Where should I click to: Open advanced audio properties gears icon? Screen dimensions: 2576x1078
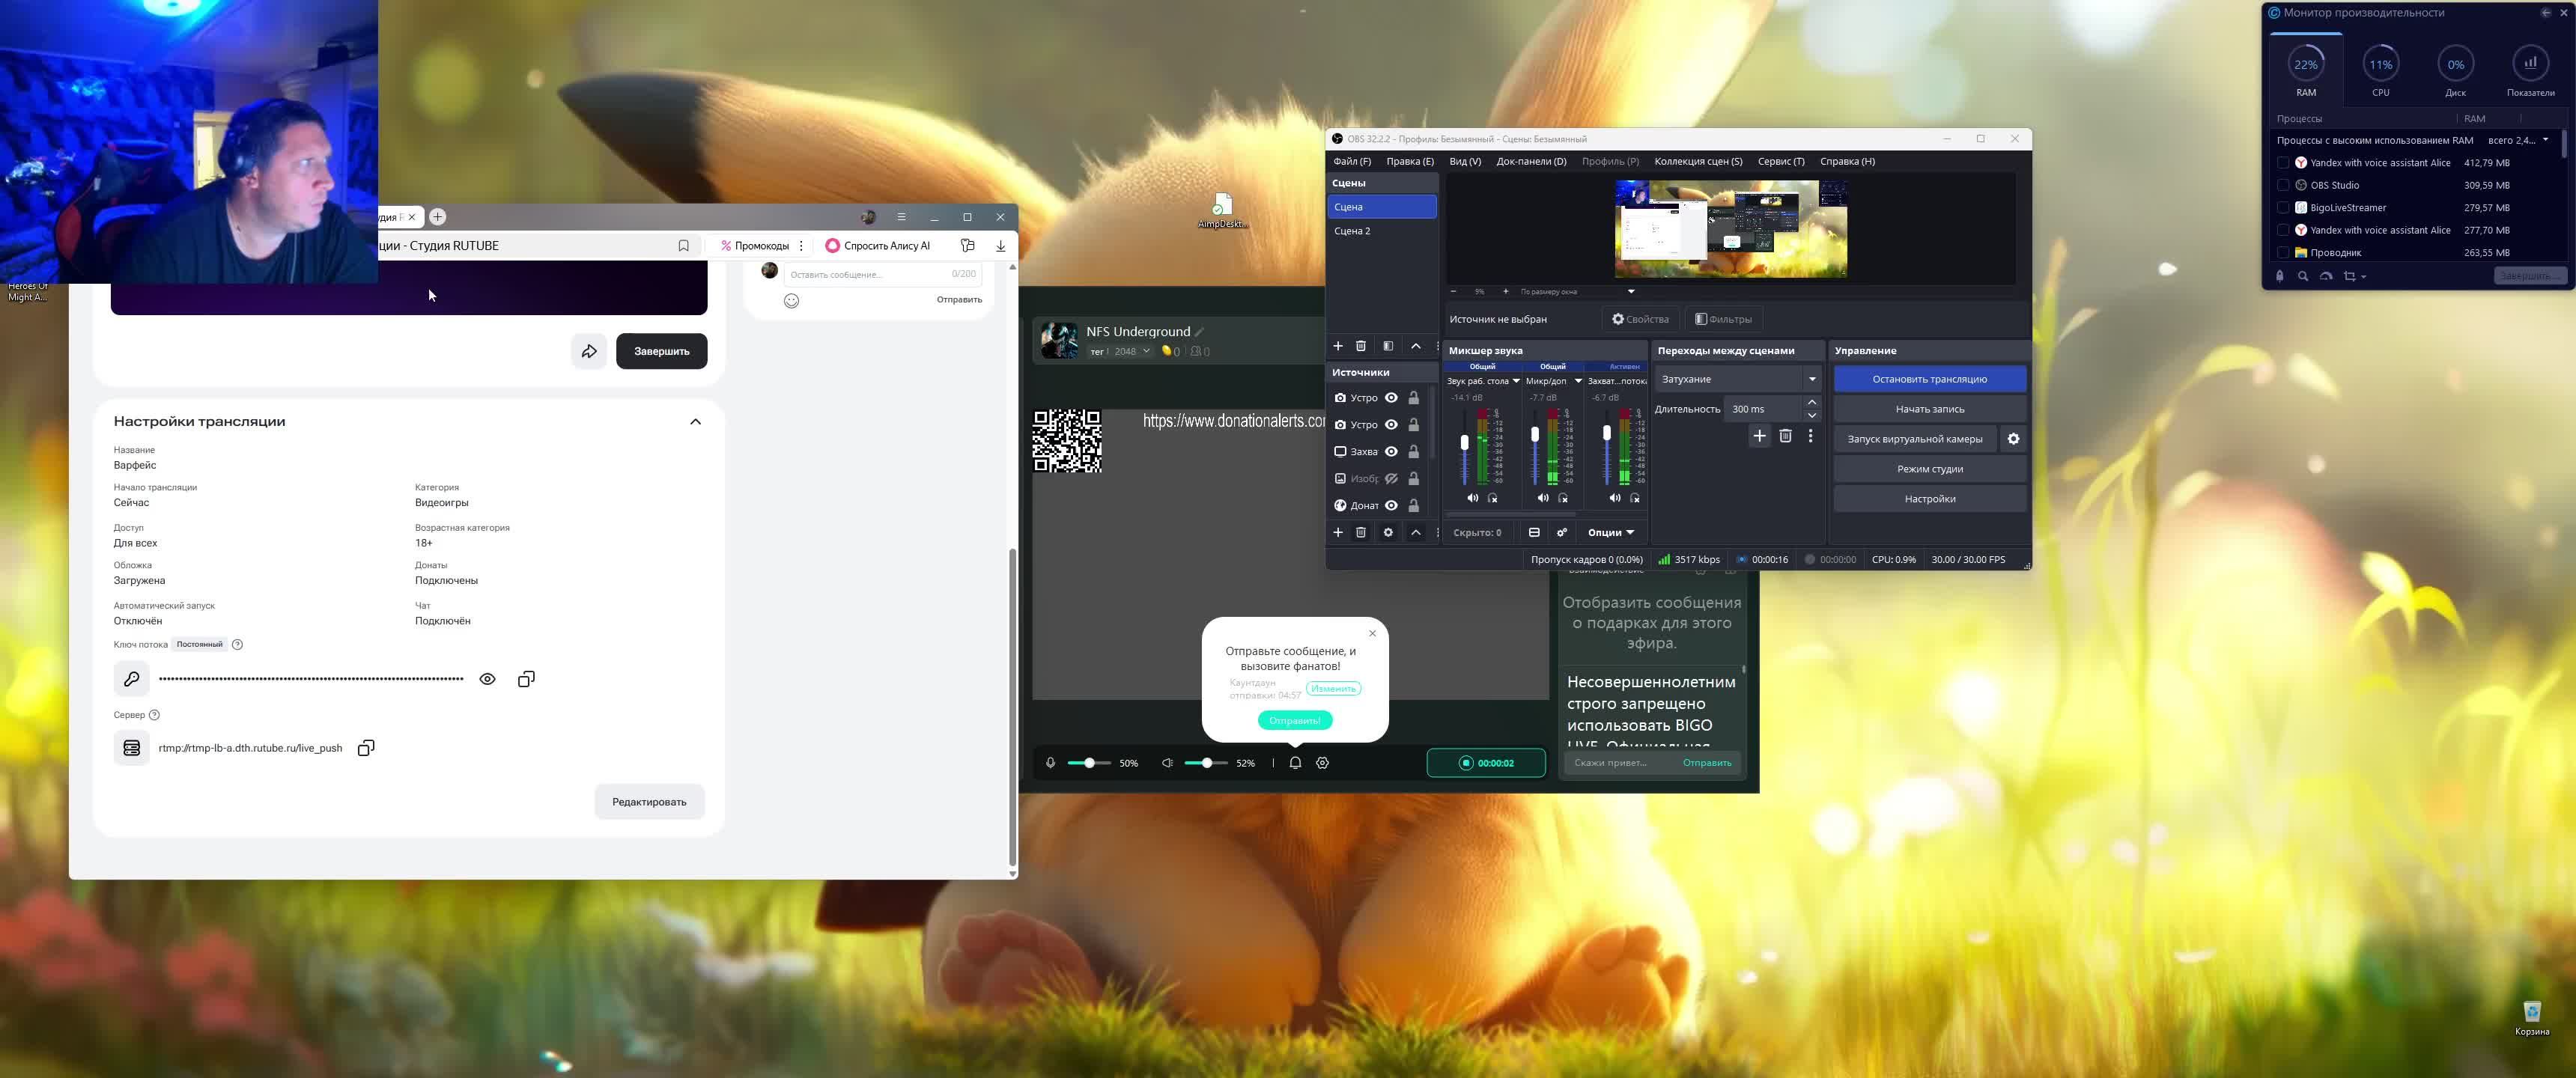[1562, 532]
